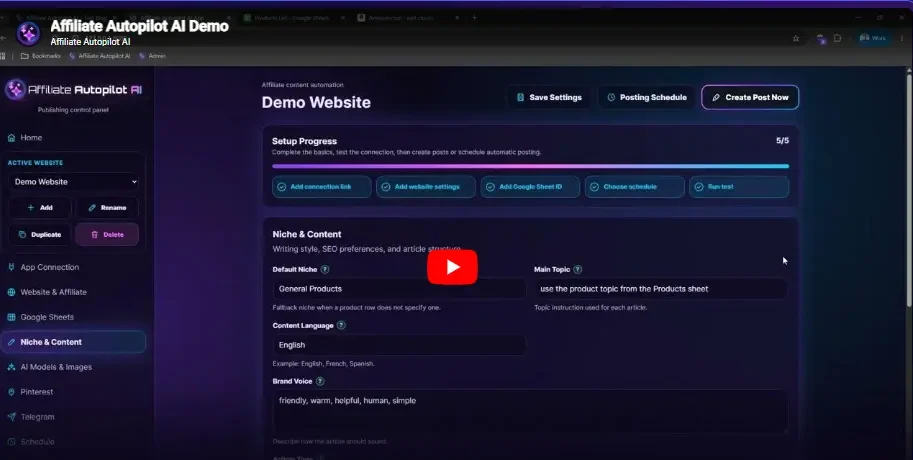This screenshot has height=460, width=913.
Task: Click the Add connection link step
Action: [321, 187]
